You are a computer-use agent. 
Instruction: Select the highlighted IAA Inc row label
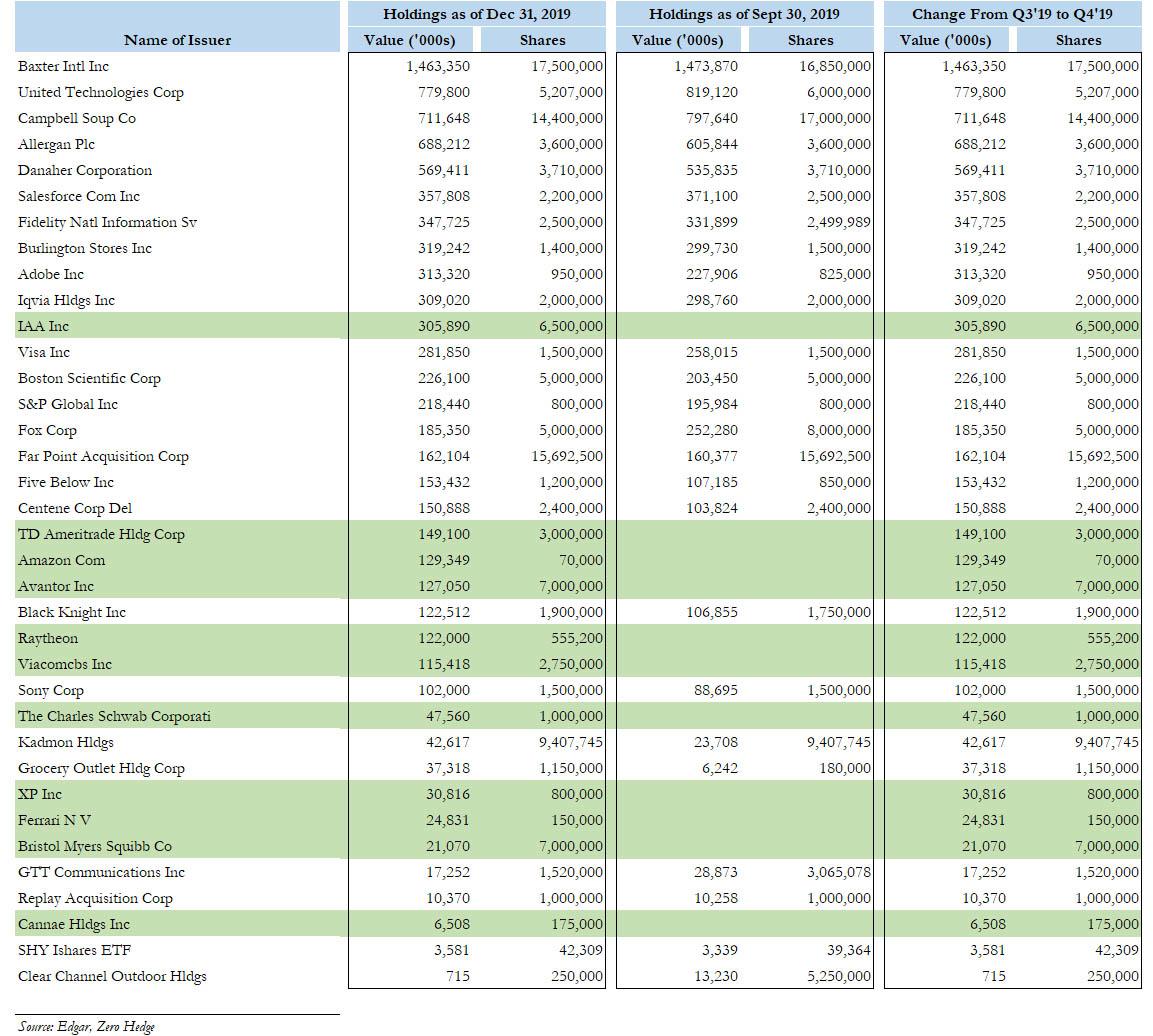pyautogui.click(x=43, y=326)
